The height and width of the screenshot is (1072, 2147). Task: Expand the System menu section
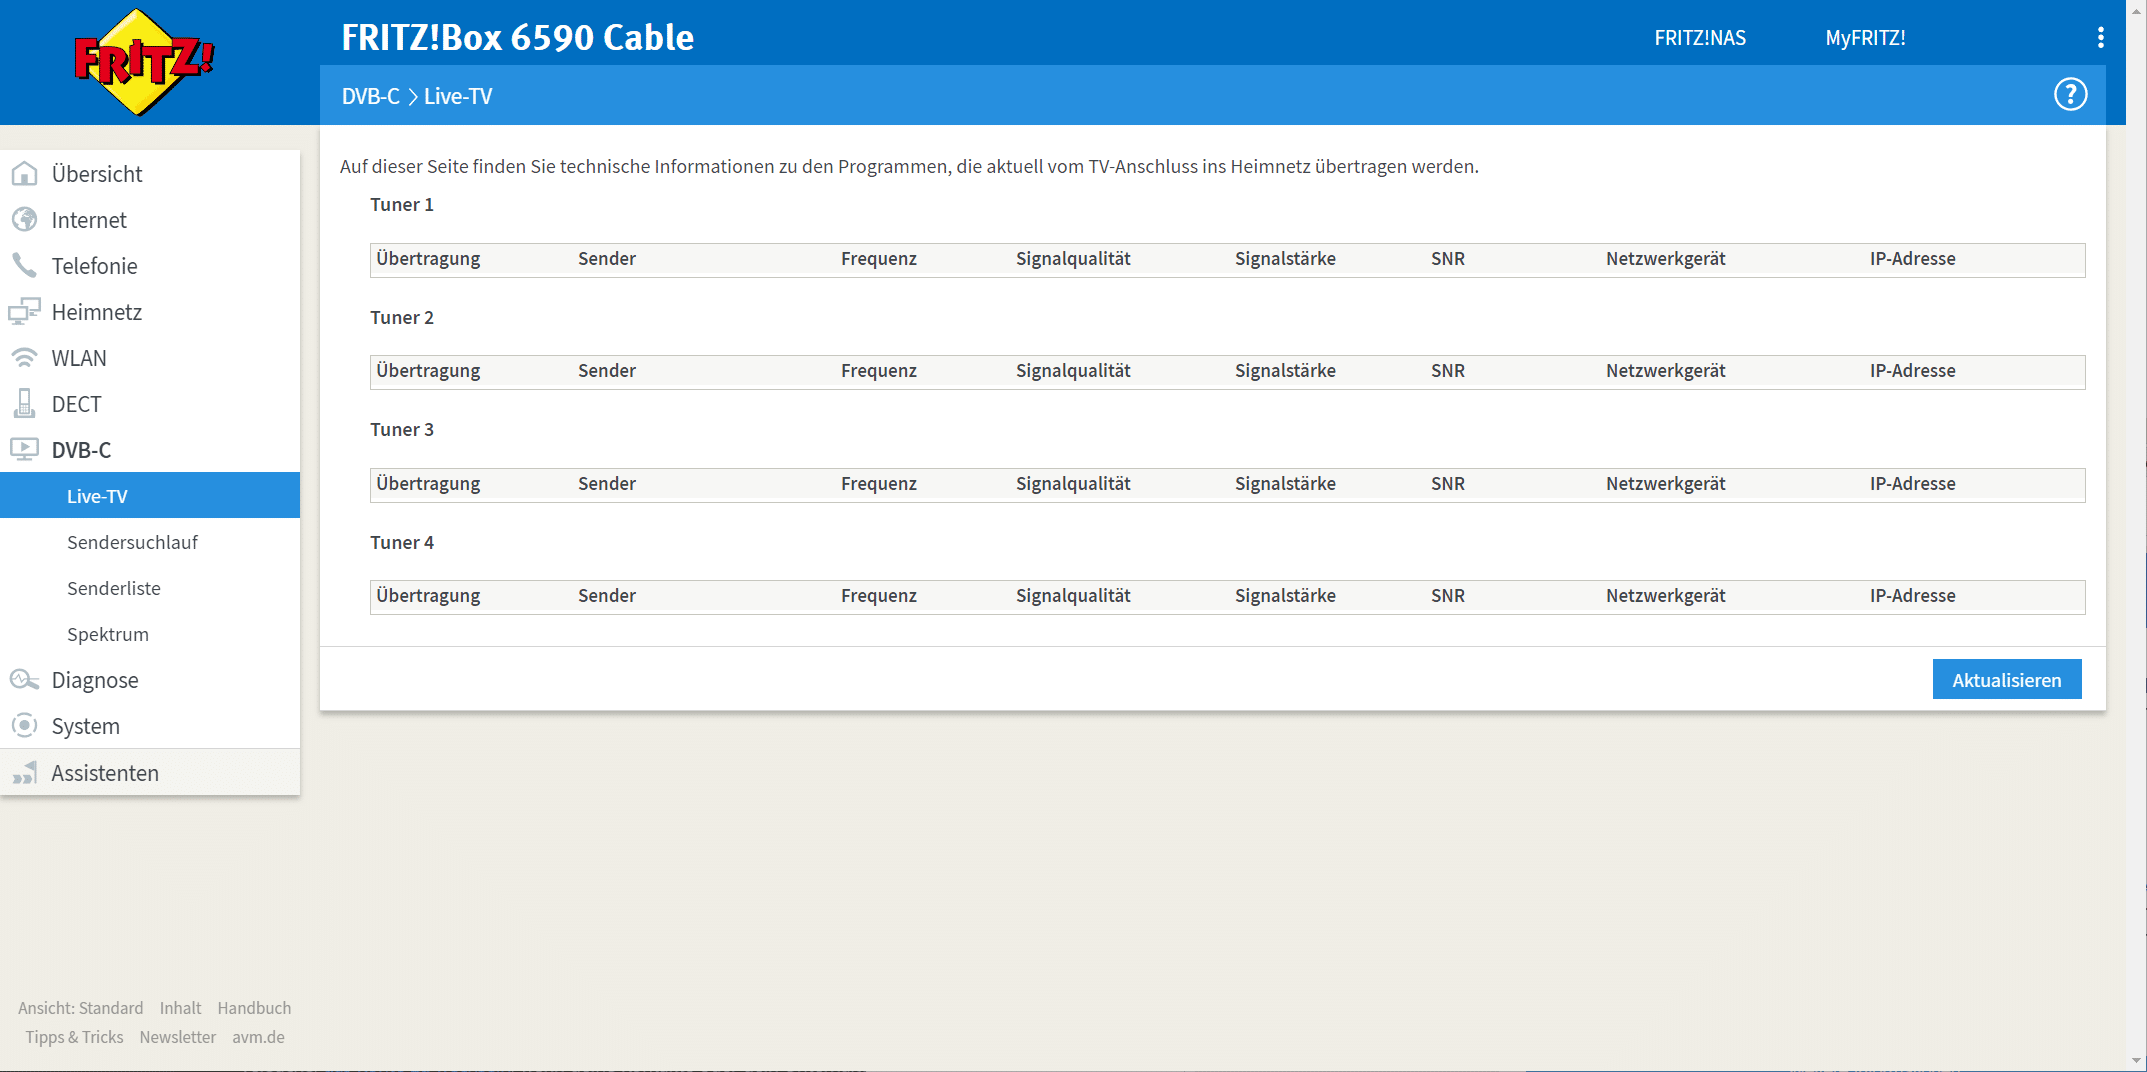pos(85,726)
